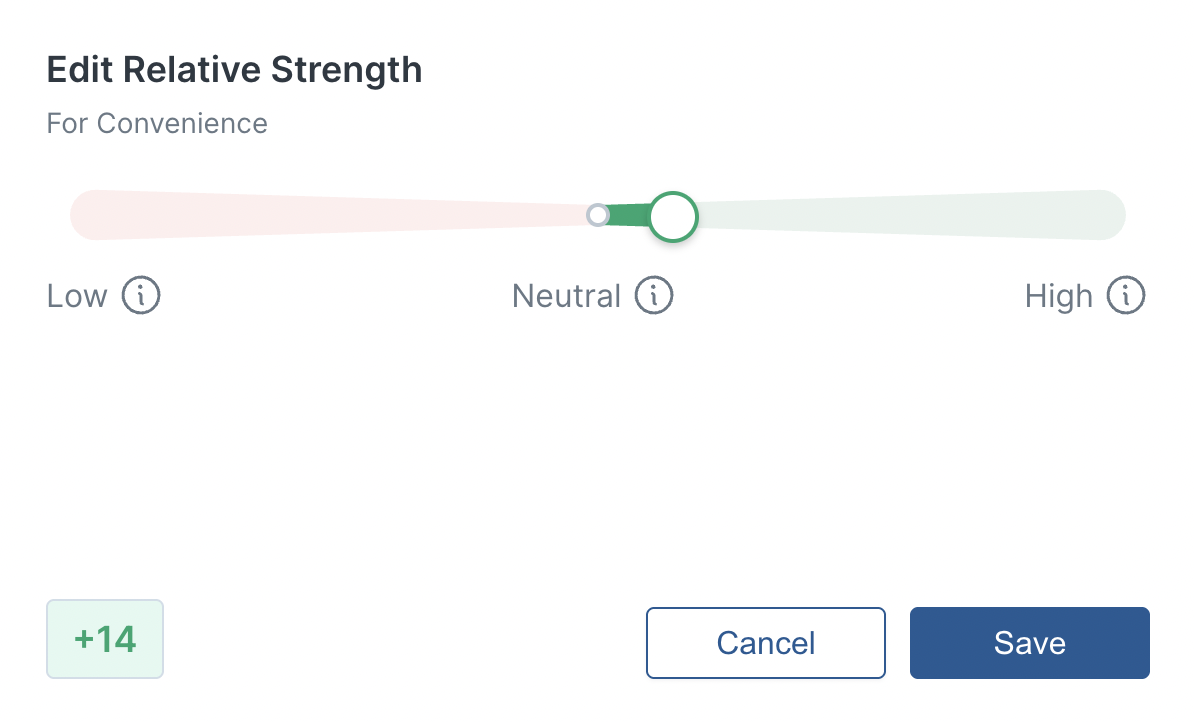This screenshot has height=722, width=1194.
Task: Open the High strength info tooltip
Action: [1128, 295]
